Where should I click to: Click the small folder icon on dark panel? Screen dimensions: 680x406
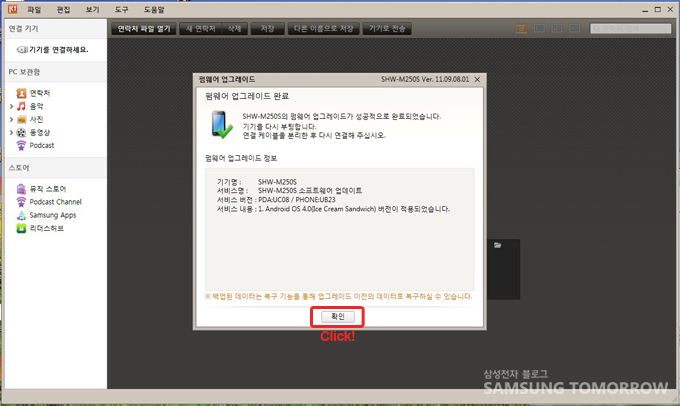[x=497, y=246]
